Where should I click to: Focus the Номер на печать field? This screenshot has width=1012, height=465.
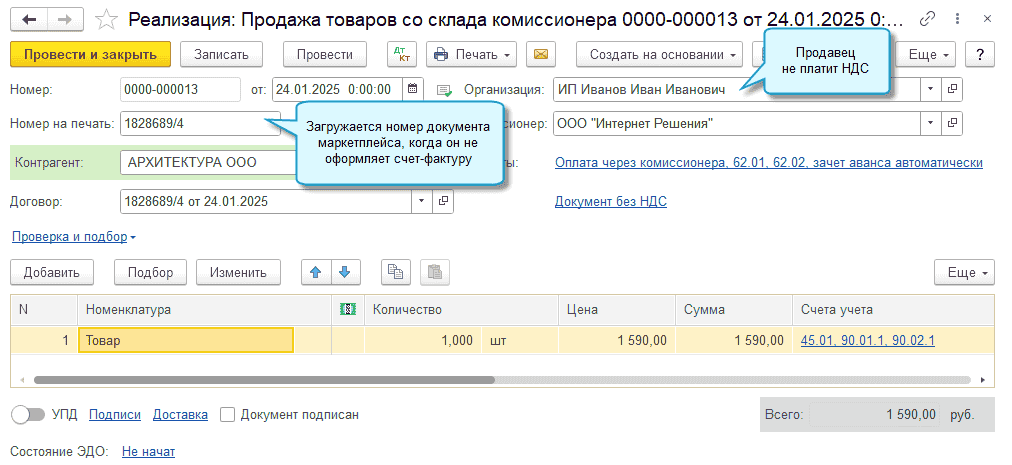pyautogui.click(x=200, y=123)
